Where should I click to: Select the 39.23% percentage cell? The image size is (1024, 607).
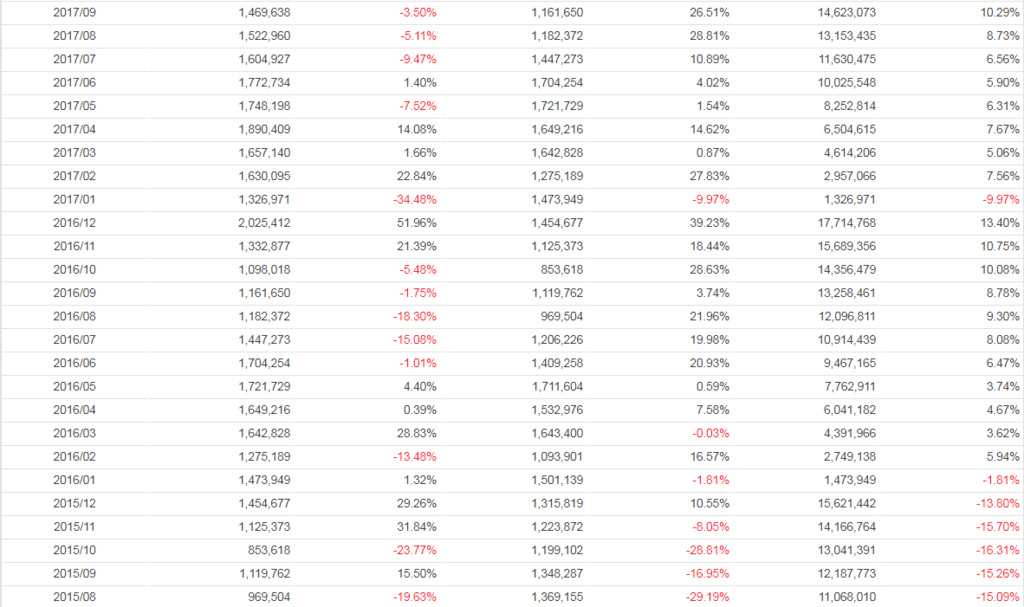[x=709, y=223]
